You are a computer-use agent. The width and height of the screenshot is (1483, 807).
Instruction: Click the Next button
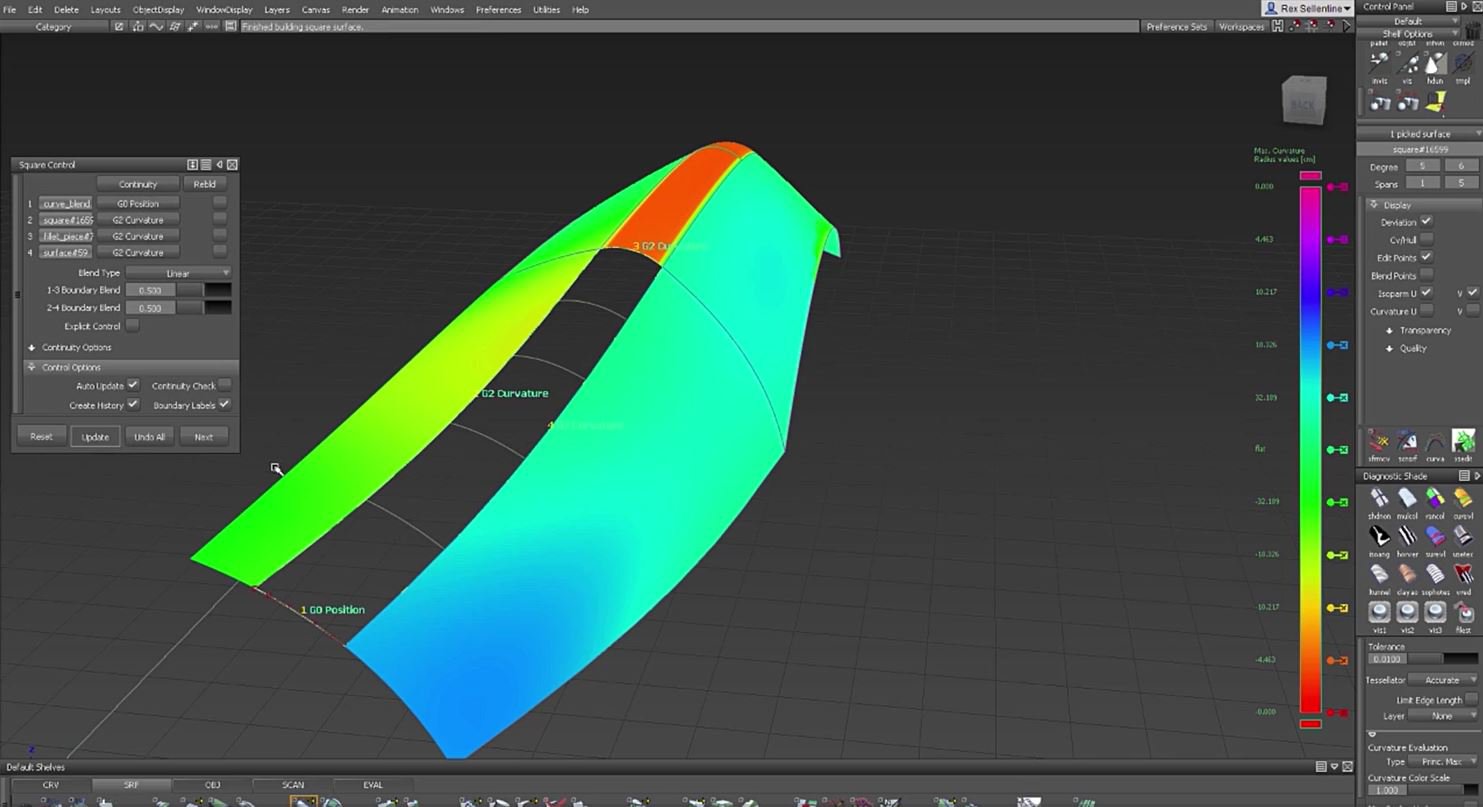(x=203, y=437)
